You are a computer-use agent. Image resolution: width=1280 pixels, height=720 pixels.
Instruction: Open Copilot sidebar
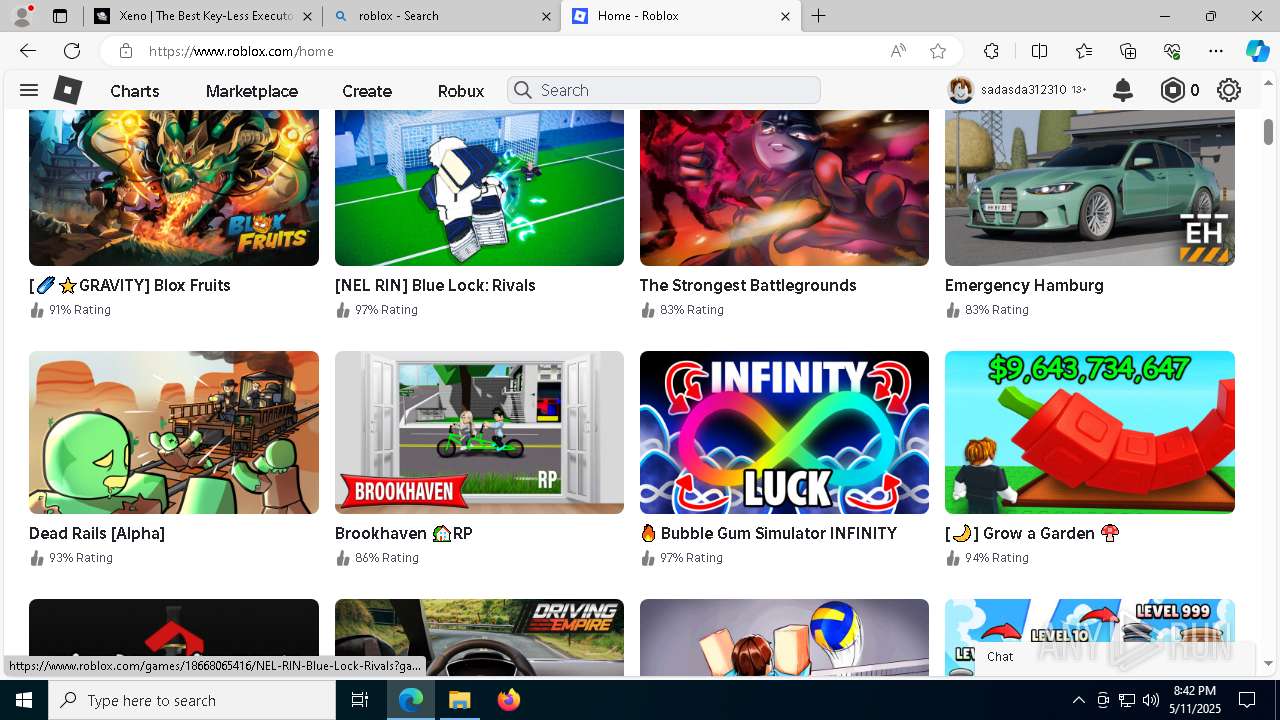click(1257, 51)
